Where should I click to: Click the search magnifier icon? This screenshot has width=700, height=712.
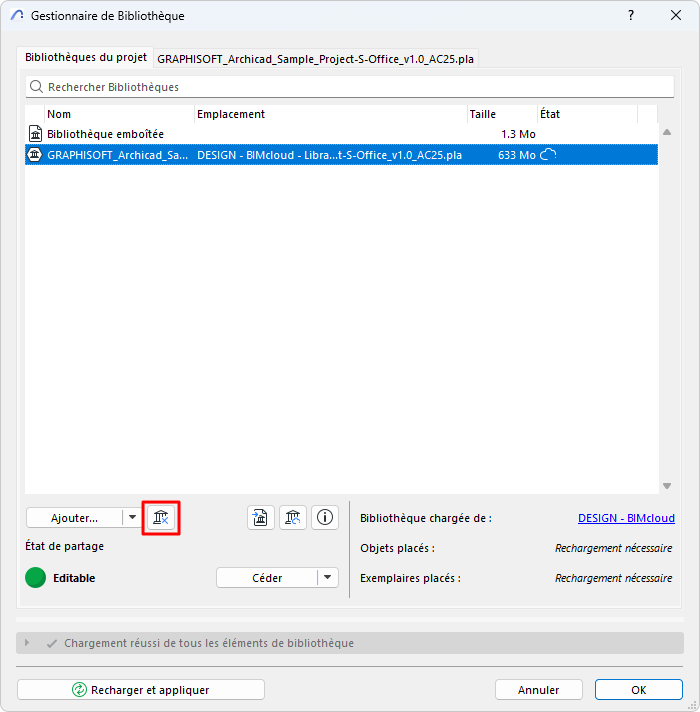click(36, 86)
